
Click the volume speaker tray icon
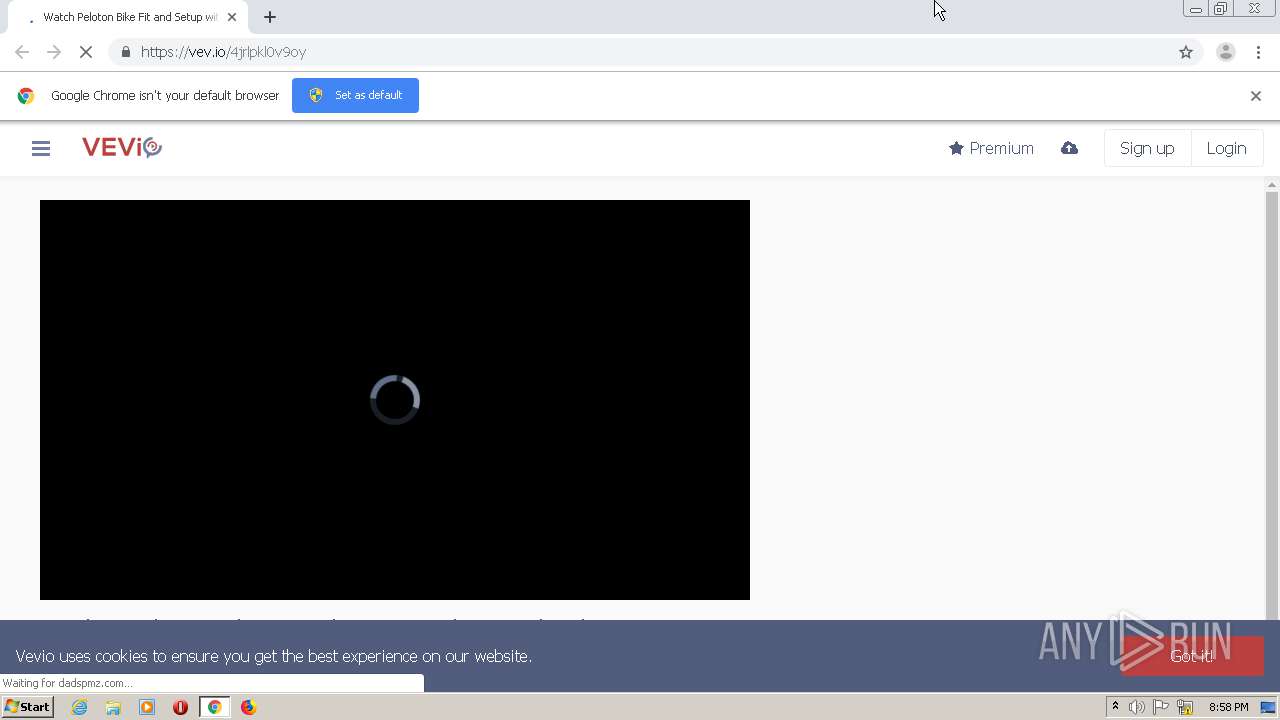pos(1137,707)
